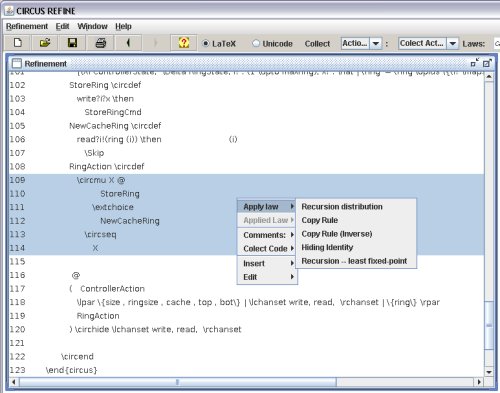The height and width of the screenshot is (393, 500).
Task: Open the Colect Act... combo box dropdown
Action: [x=453, y=44]
